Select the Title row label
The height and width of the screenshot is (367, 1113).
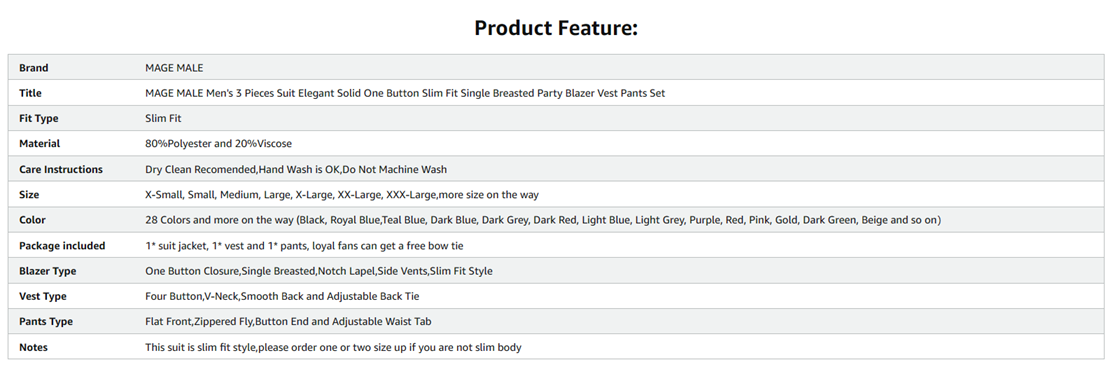pos(31,93)
